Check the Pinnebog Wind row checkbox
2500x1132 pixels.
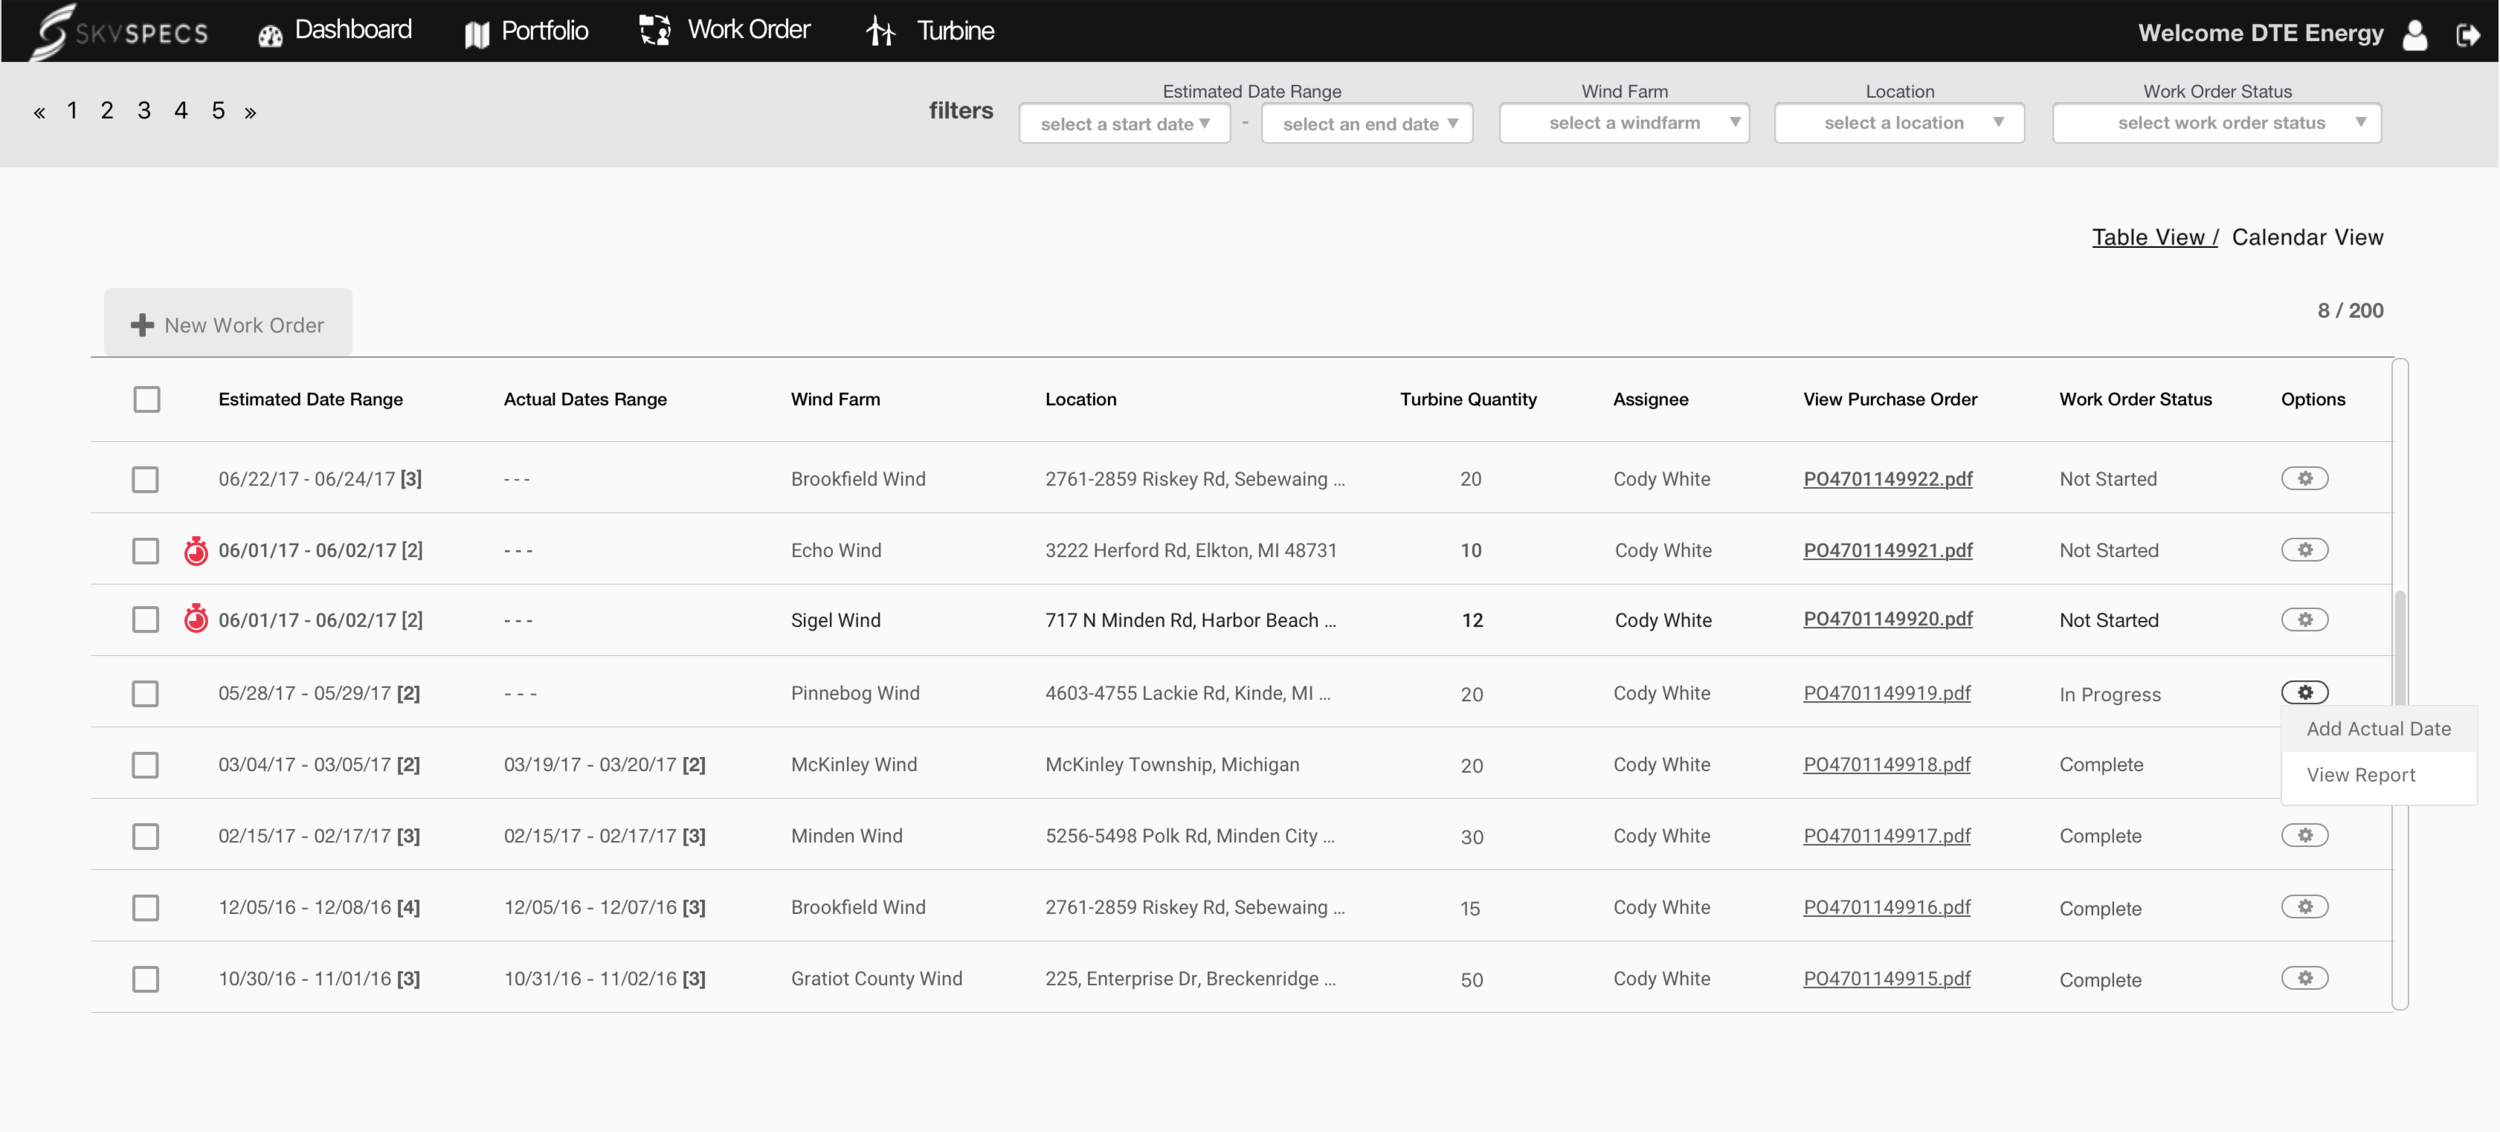click(x=146, y=693)
